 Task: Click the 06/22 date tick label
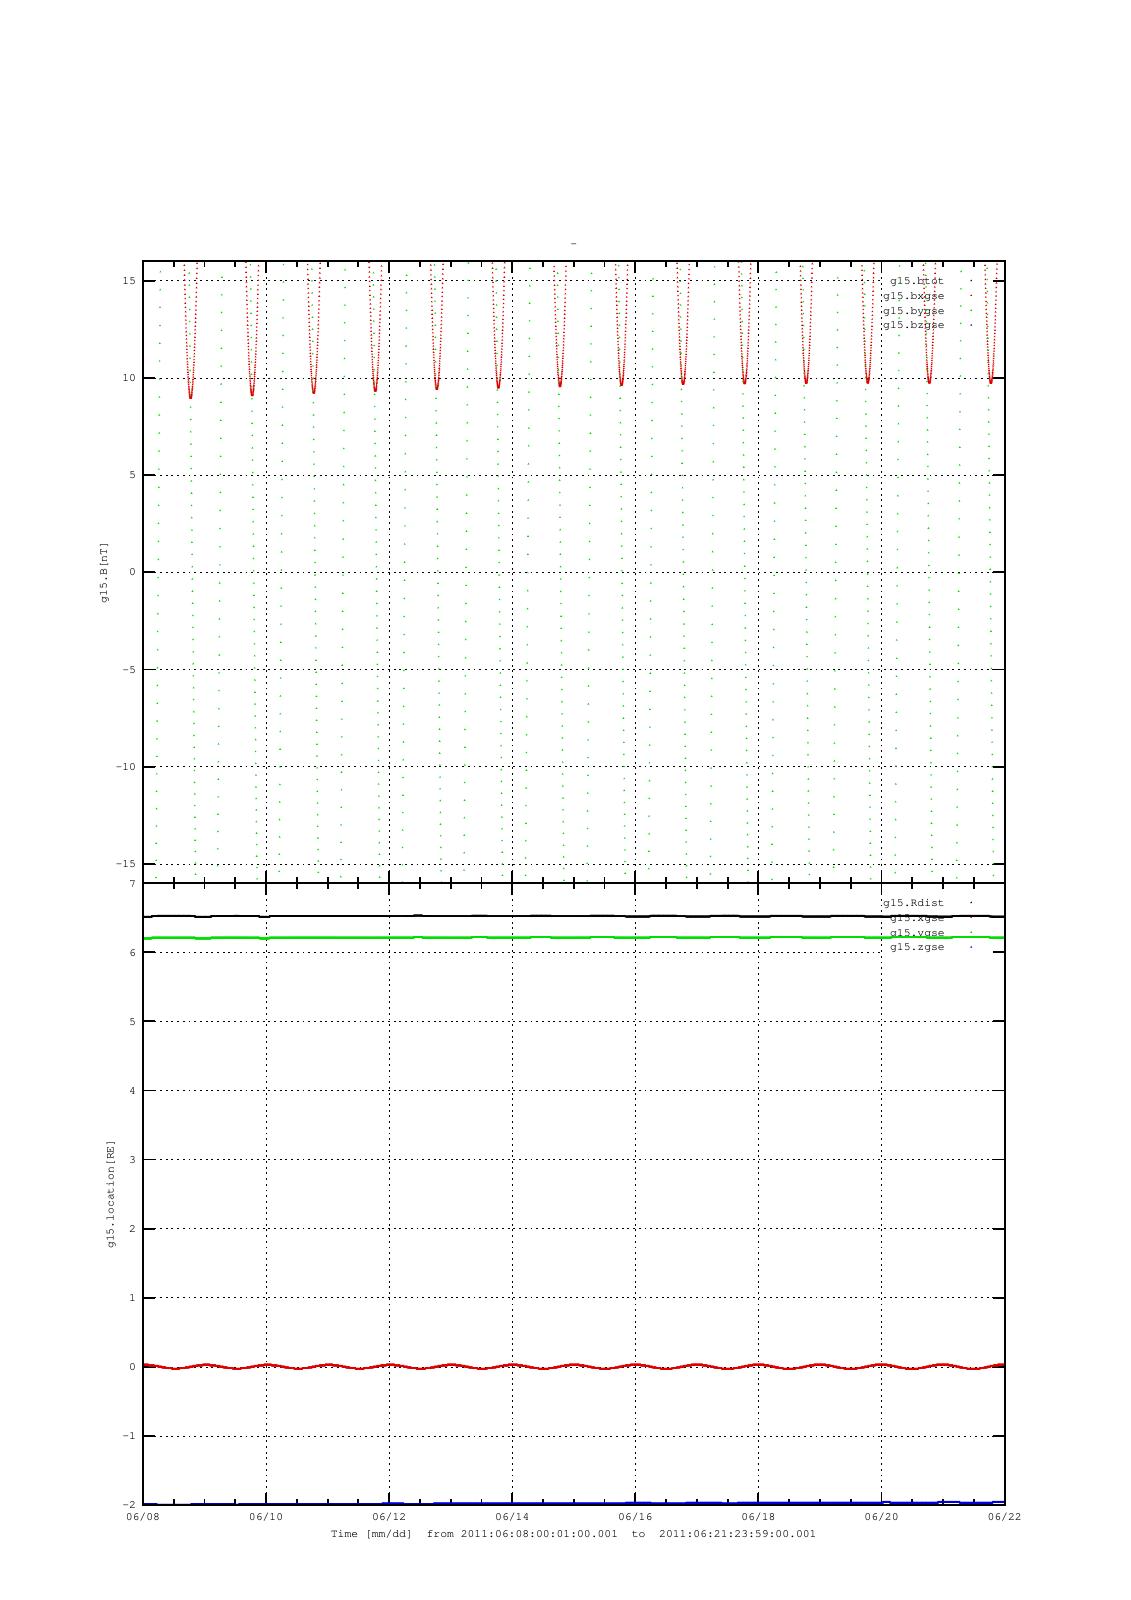(x=1004, y=1517)
